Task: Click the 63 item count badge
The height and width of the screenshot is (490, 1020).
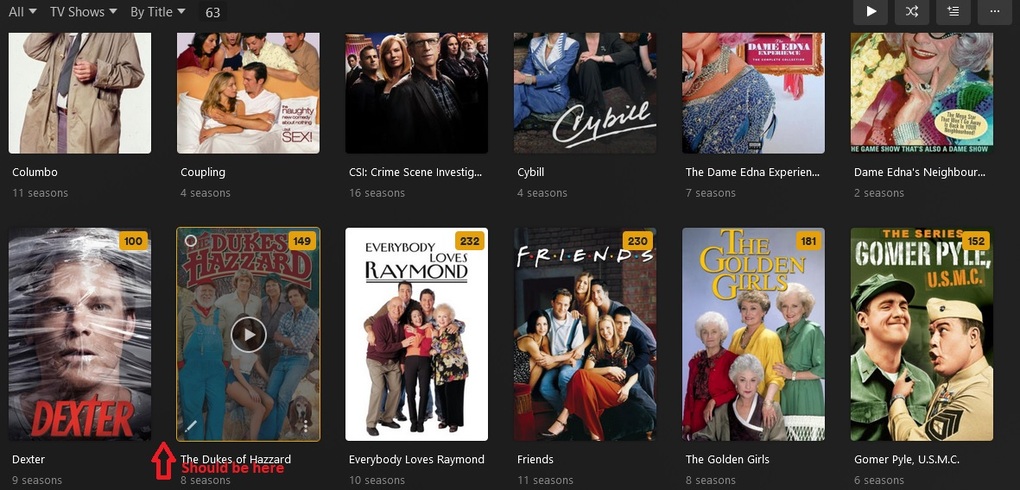Action: click(x=213, y=12)
